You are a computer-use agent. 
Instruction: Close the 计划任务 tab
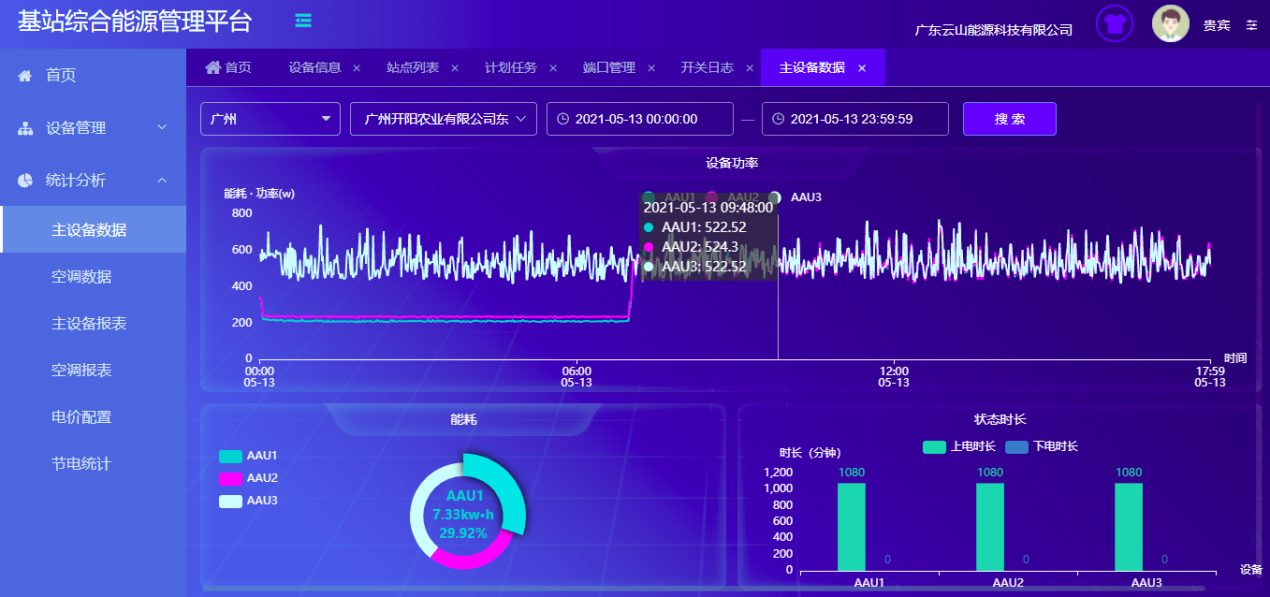pyautogui.click(x=553, y=68)
